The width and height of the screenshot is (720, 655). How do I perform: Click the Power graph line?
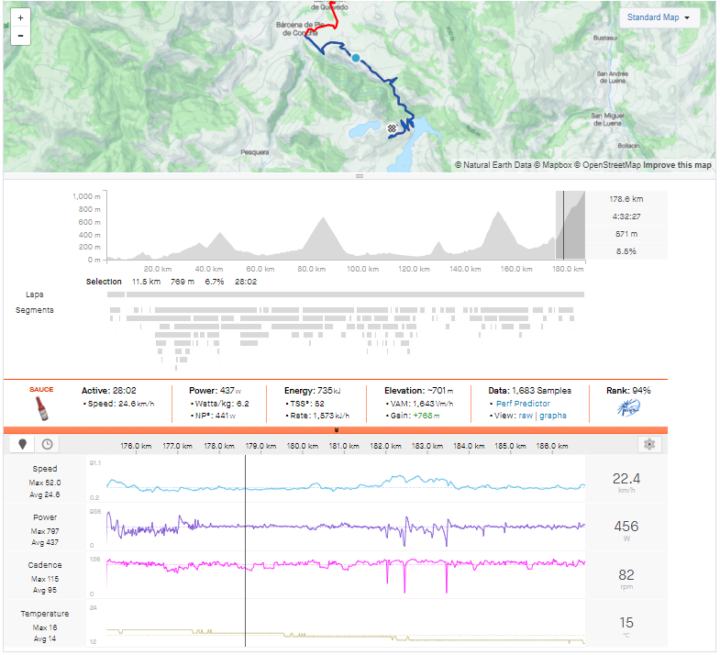pyautogui.click(x=345, y=526)
